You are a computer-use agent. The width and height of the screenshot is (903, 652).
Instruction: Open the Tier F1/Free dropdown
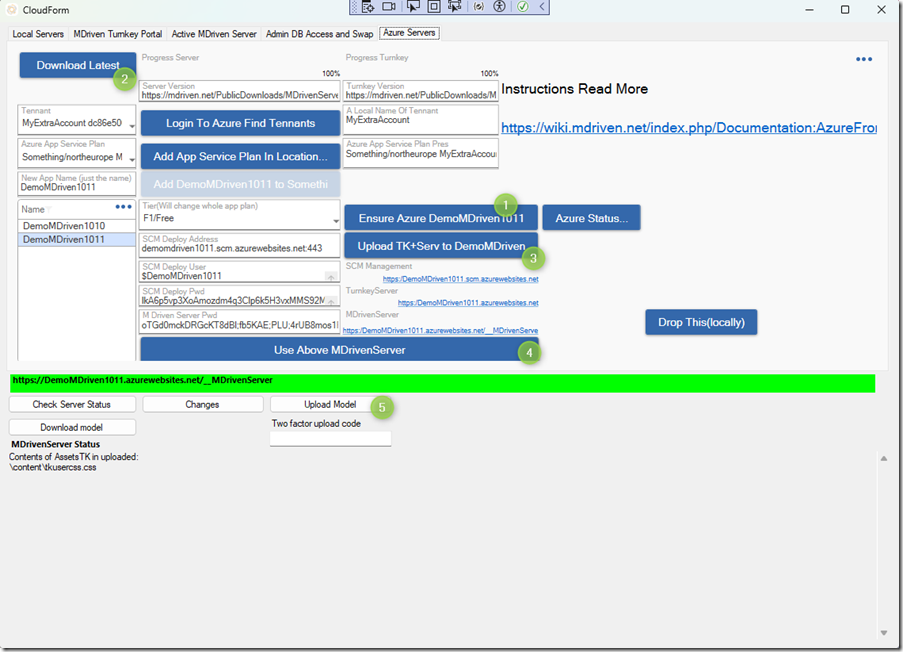[x=336, y=221]
